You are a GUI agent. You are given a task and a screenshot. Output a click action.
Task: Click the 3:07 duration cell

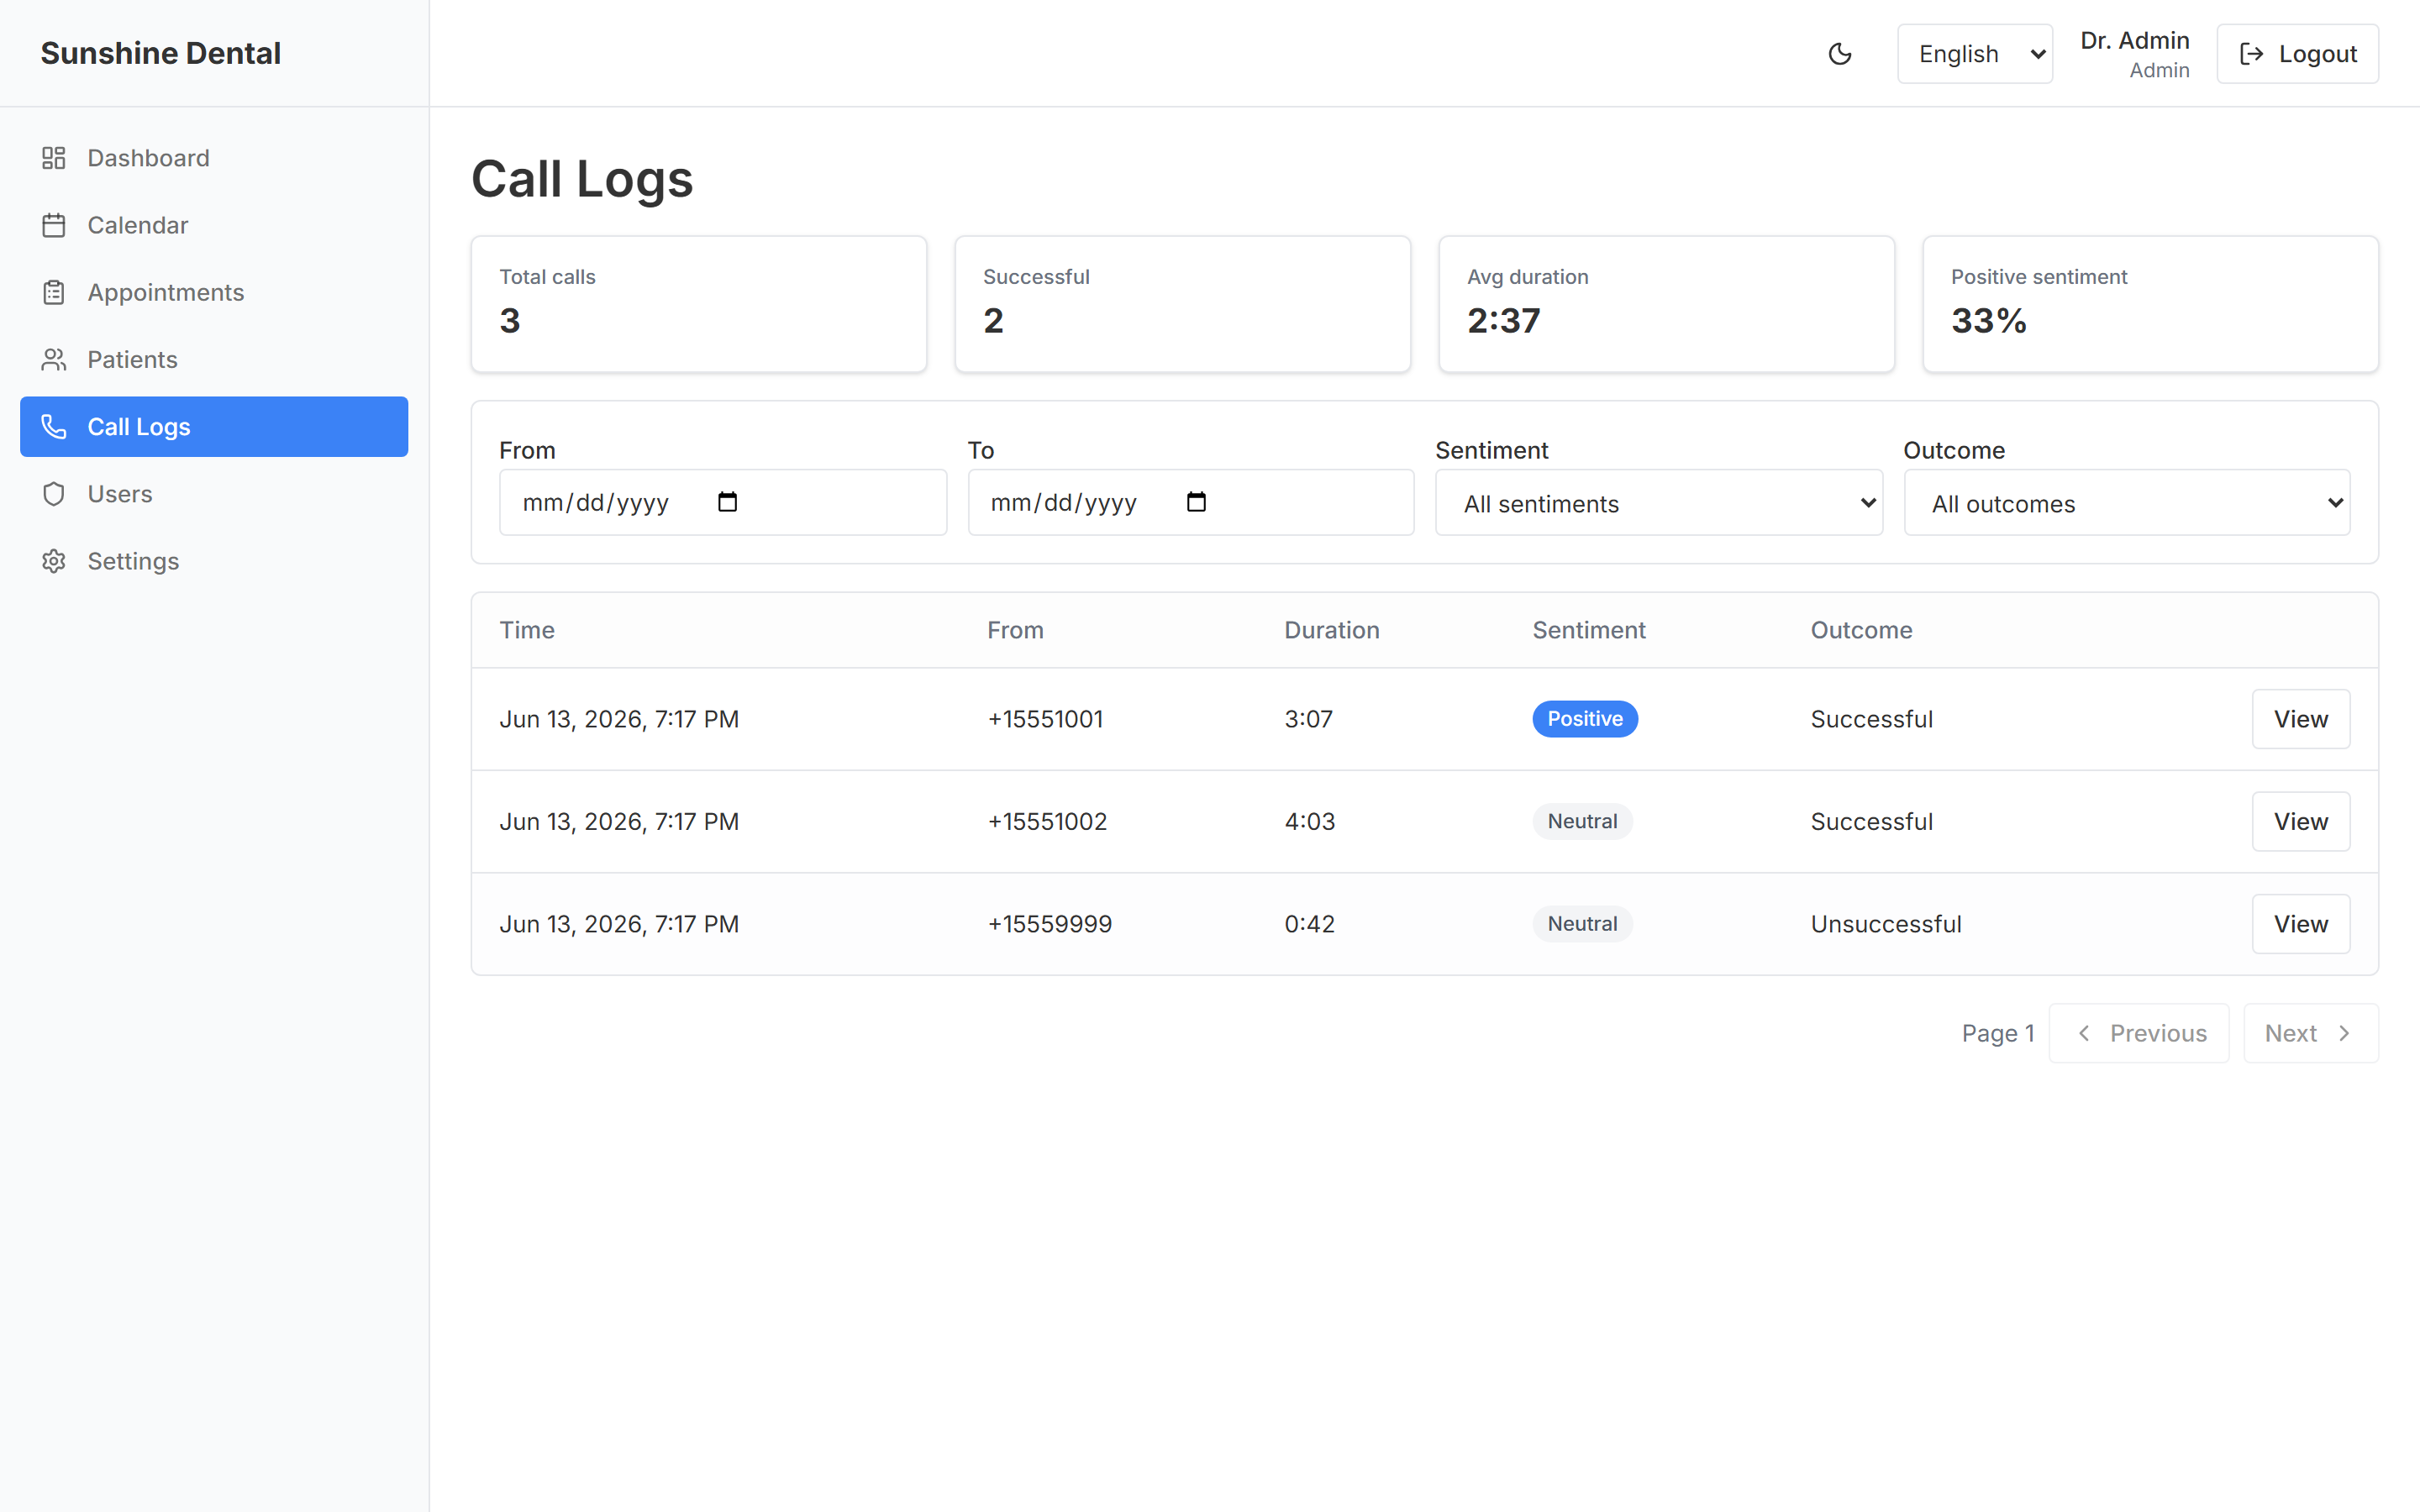click(1308, 719)
